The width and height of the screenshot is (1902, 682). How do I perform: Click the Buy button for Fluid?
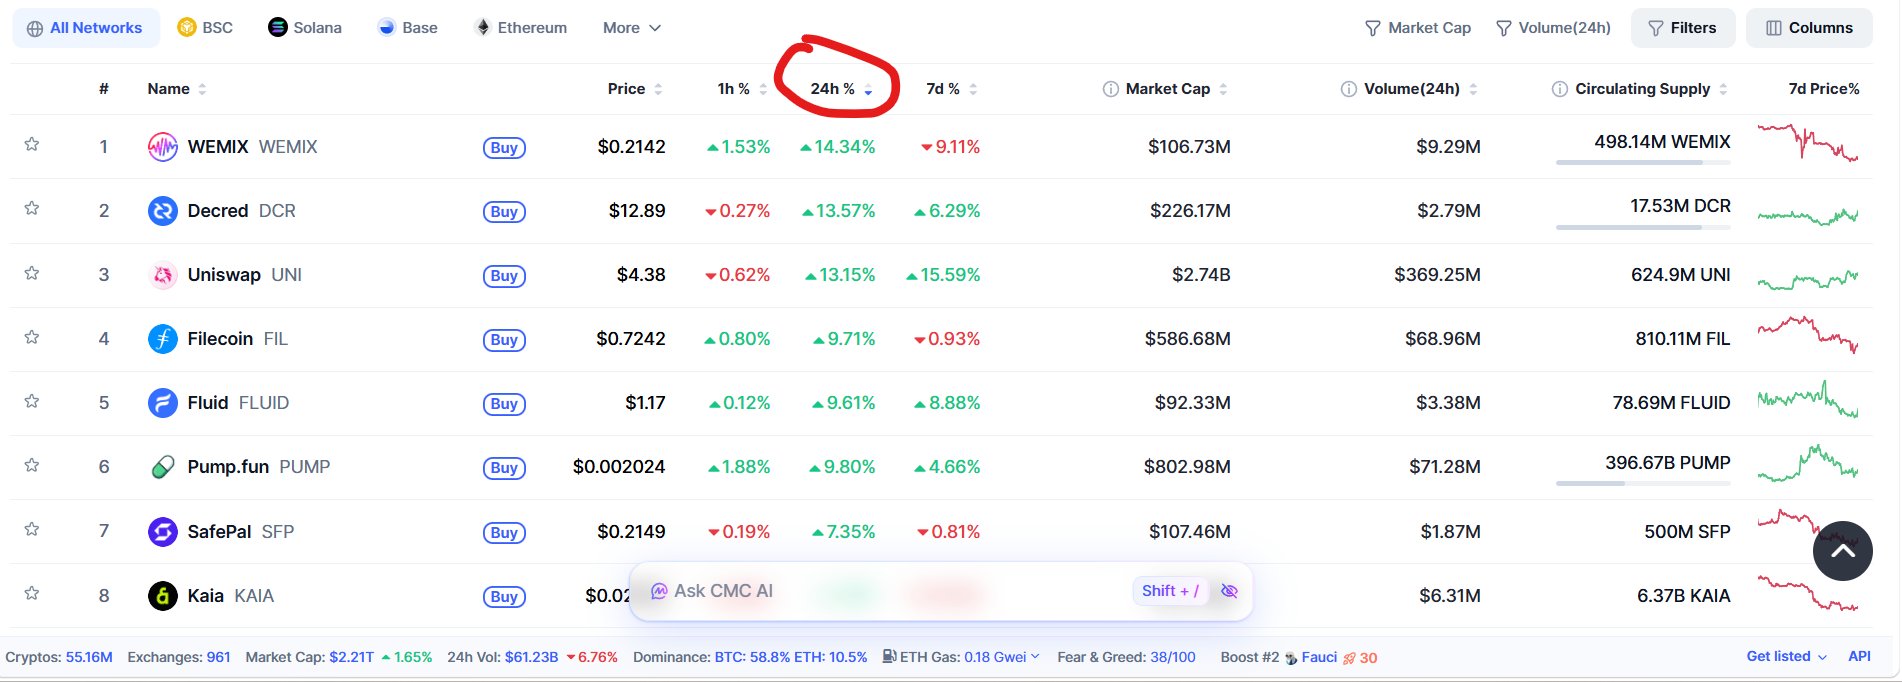pos(504,404)
